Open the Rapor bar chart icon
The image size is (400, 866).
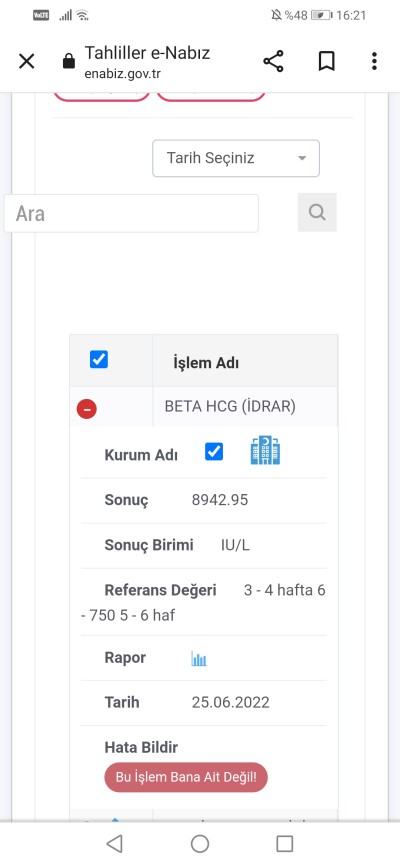click(199, 658)
